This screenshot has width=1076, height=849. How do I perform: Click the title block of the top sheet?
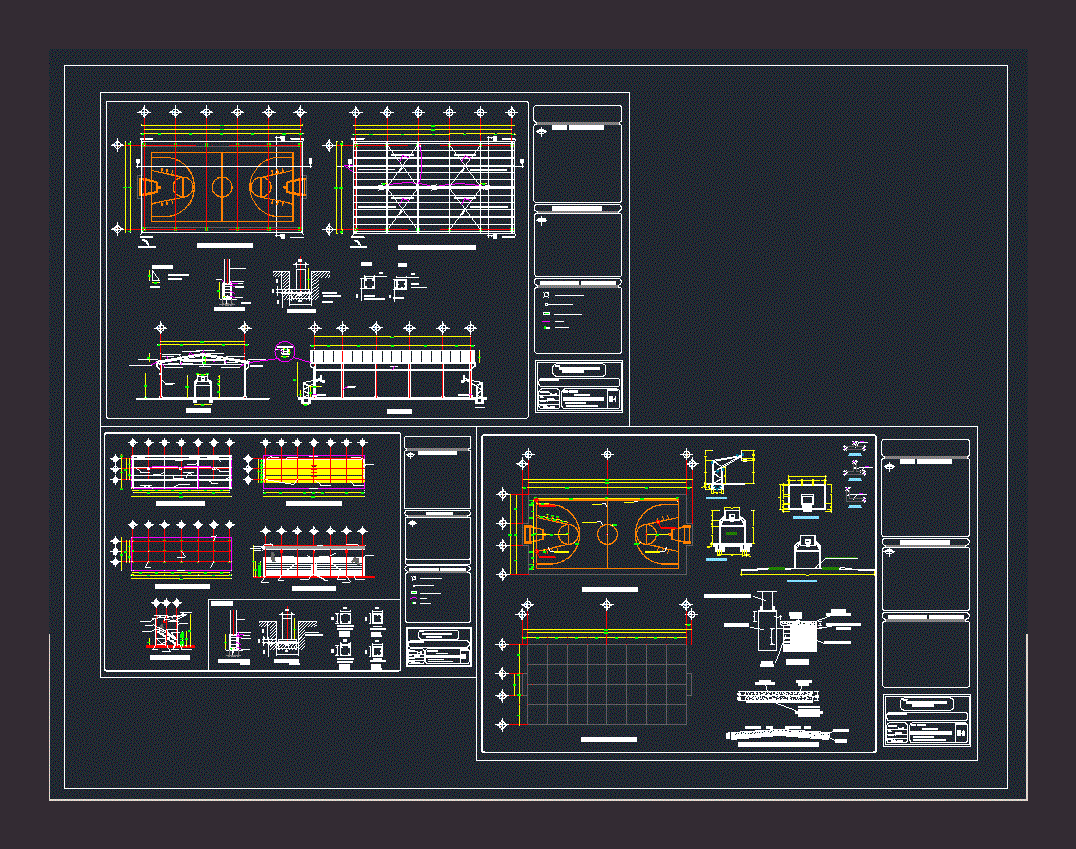pyautogui.click(x=578, y=386)
